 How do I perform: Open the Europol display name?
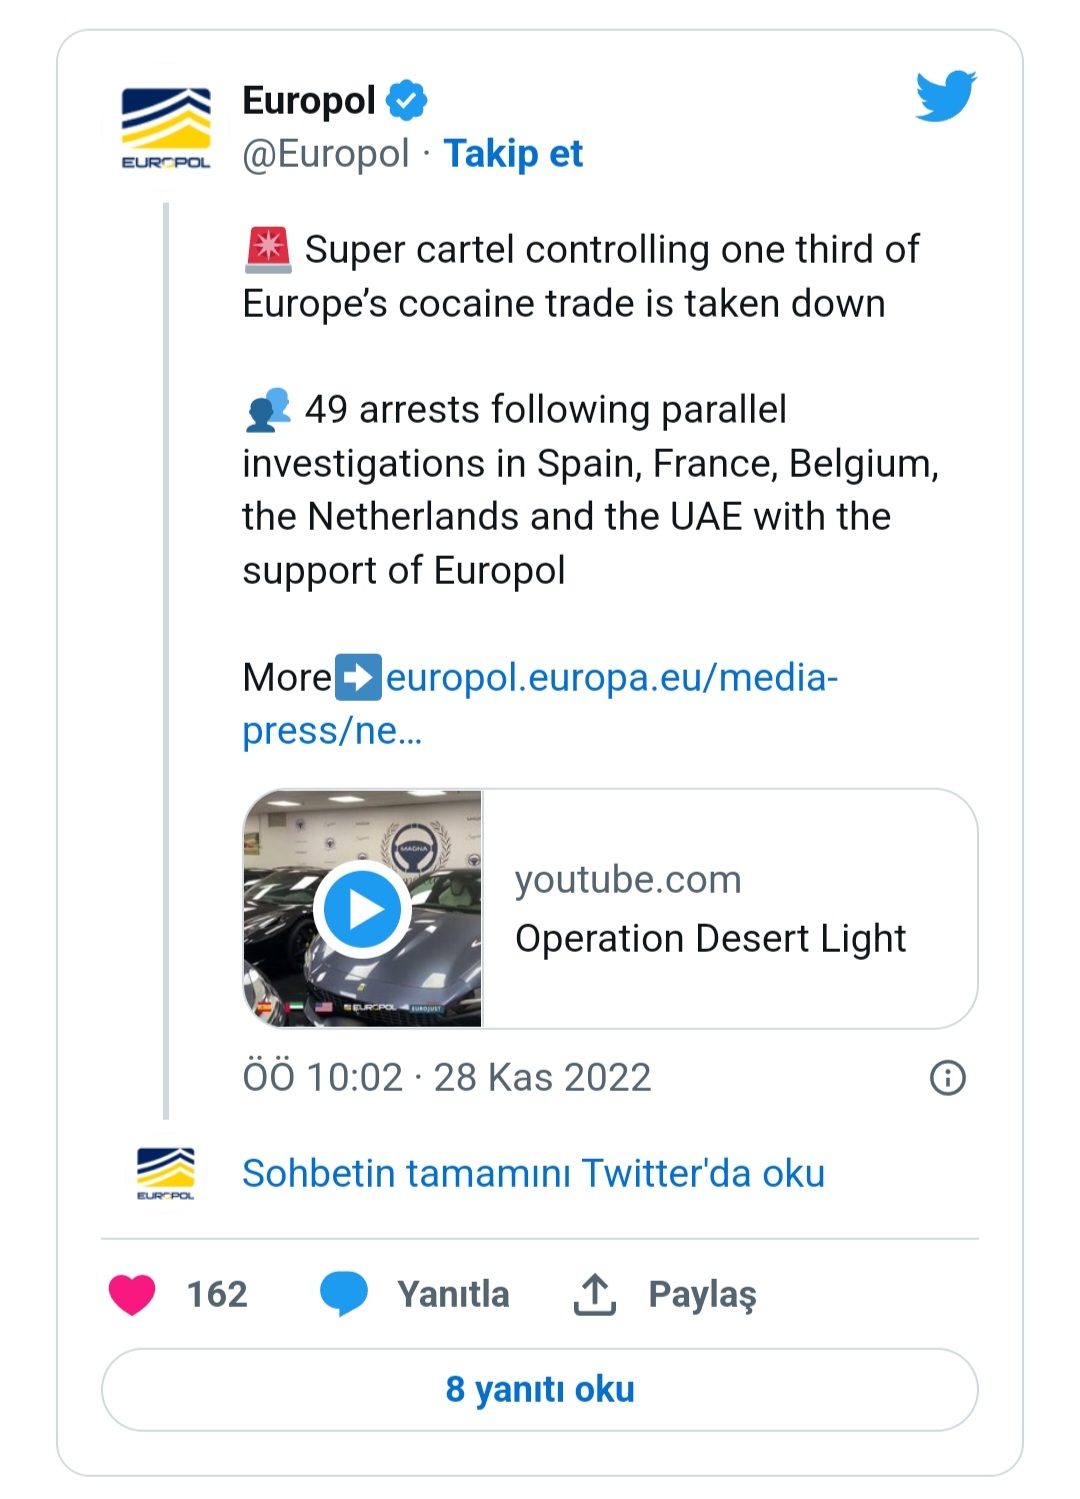(x=309, y=100)
